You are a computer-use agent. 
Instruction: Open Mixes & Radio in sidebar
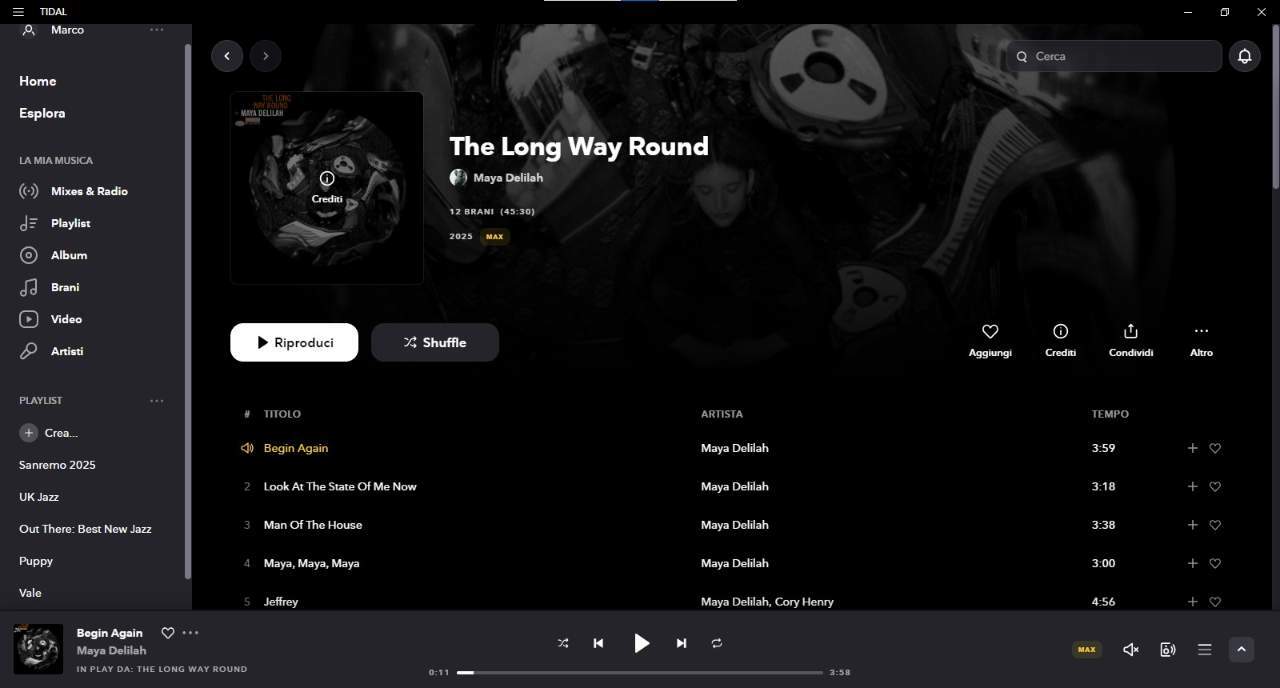pos(89,191)
